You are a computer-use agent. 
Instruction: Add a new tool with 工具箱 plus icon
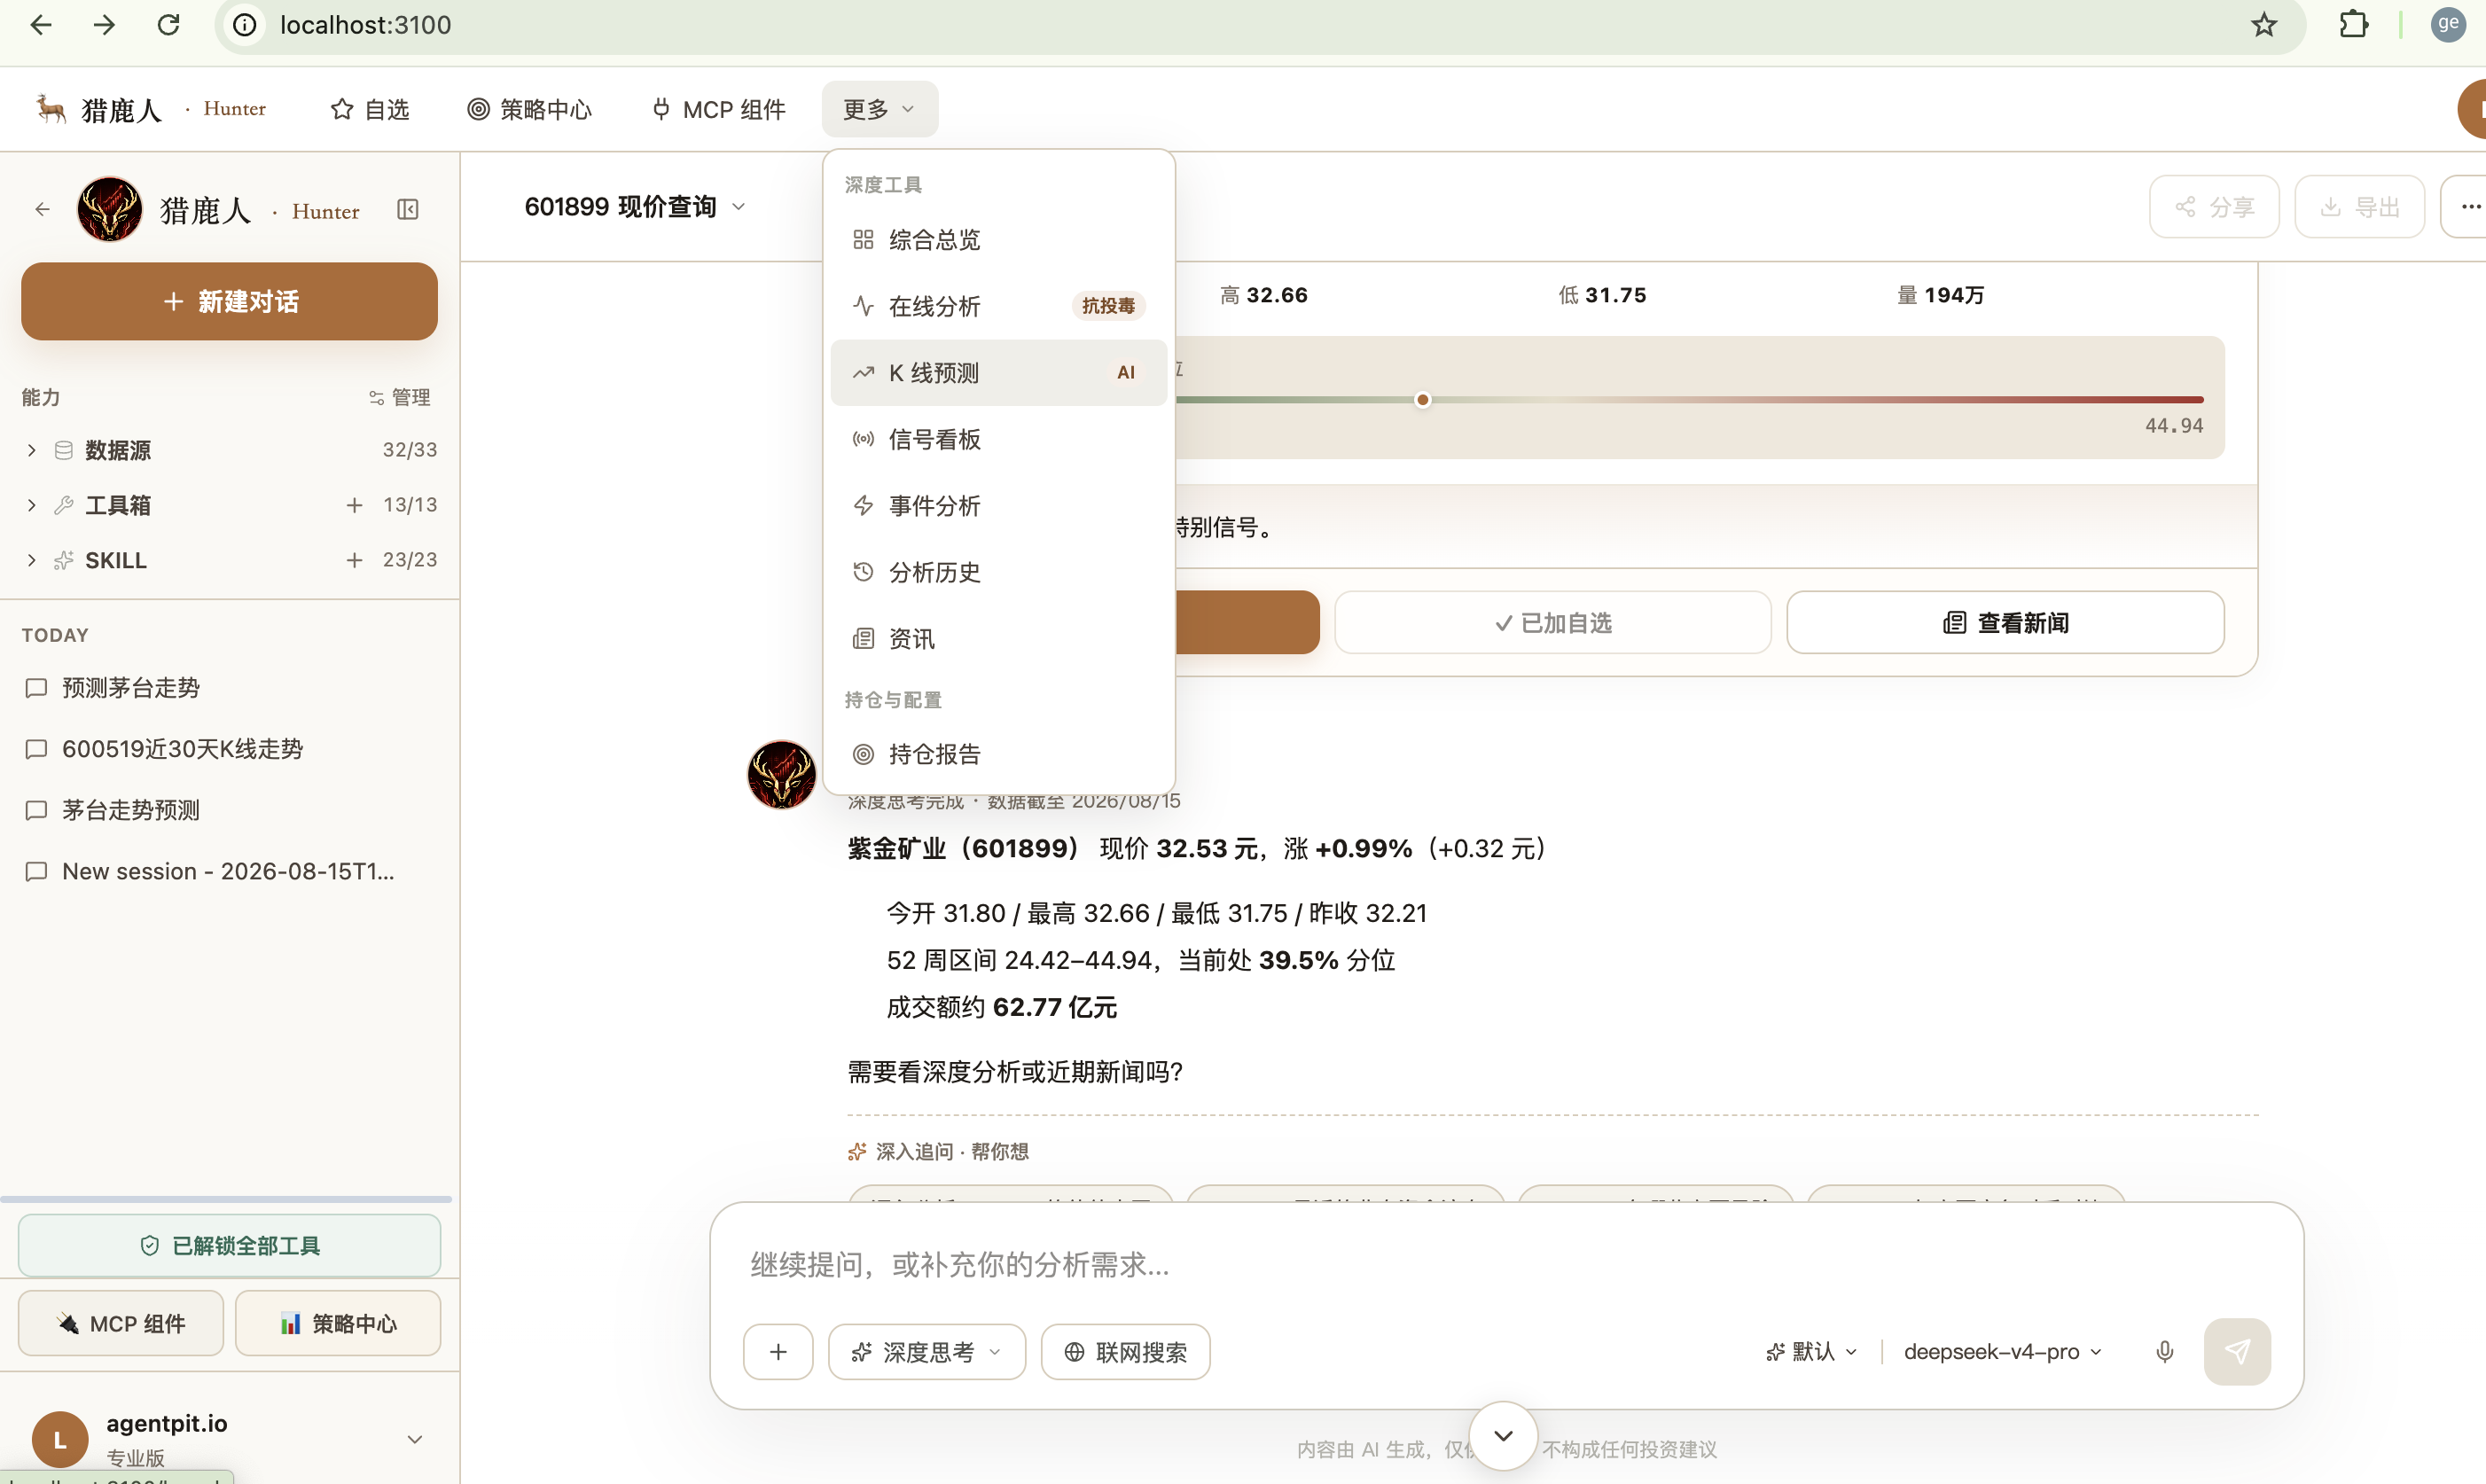(354, 505)
